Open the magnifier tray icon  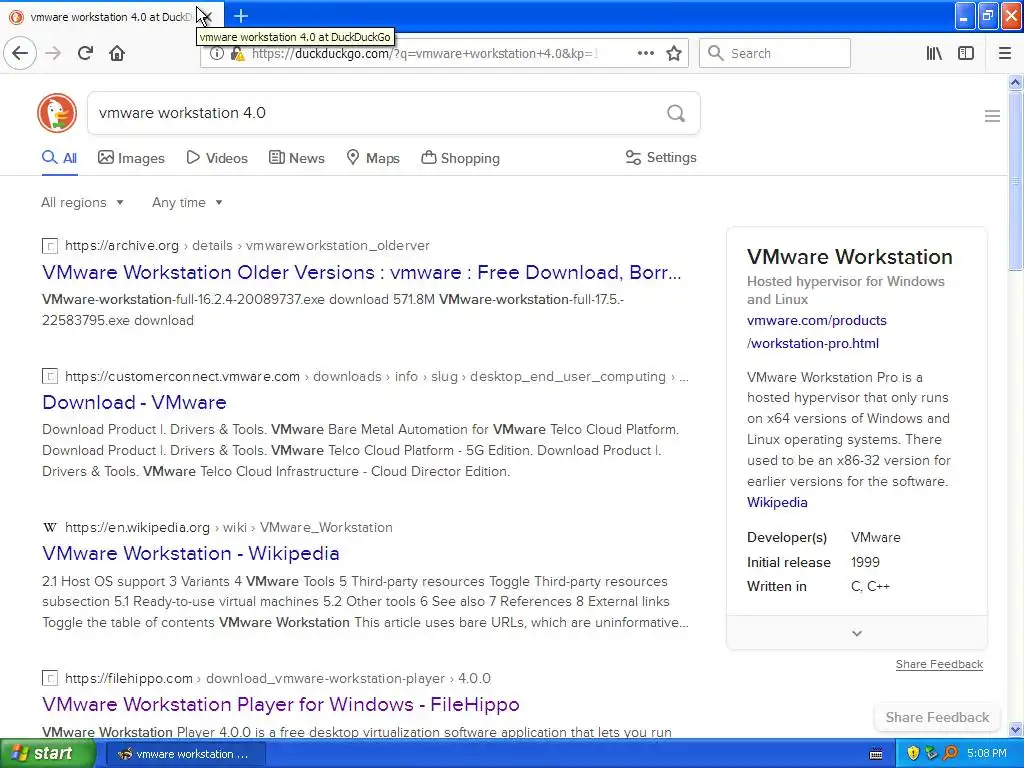coord(950,754)
